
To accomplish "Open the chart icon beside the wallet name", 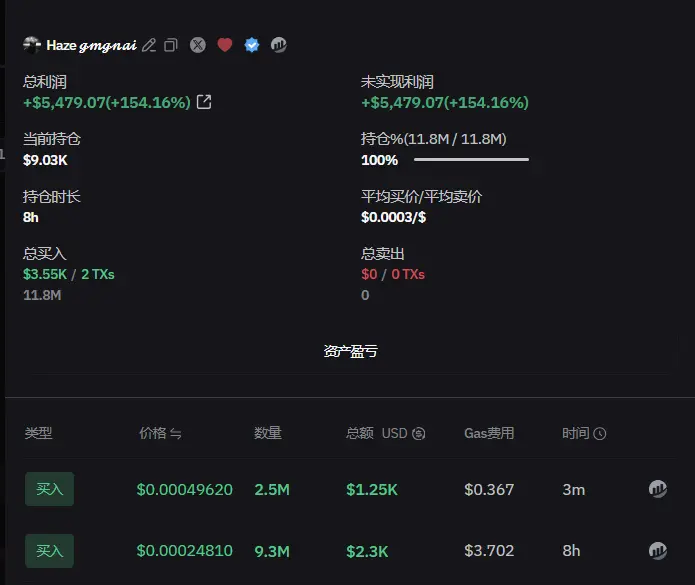I will (279, 45).
